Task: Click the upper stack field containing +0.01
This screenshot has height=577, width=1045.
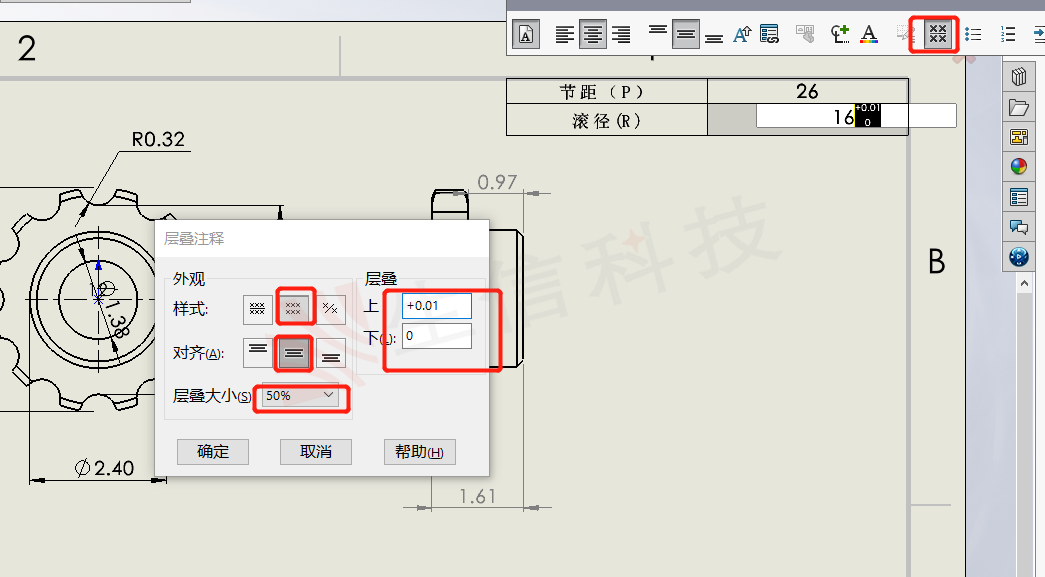Action: [437, 306]
